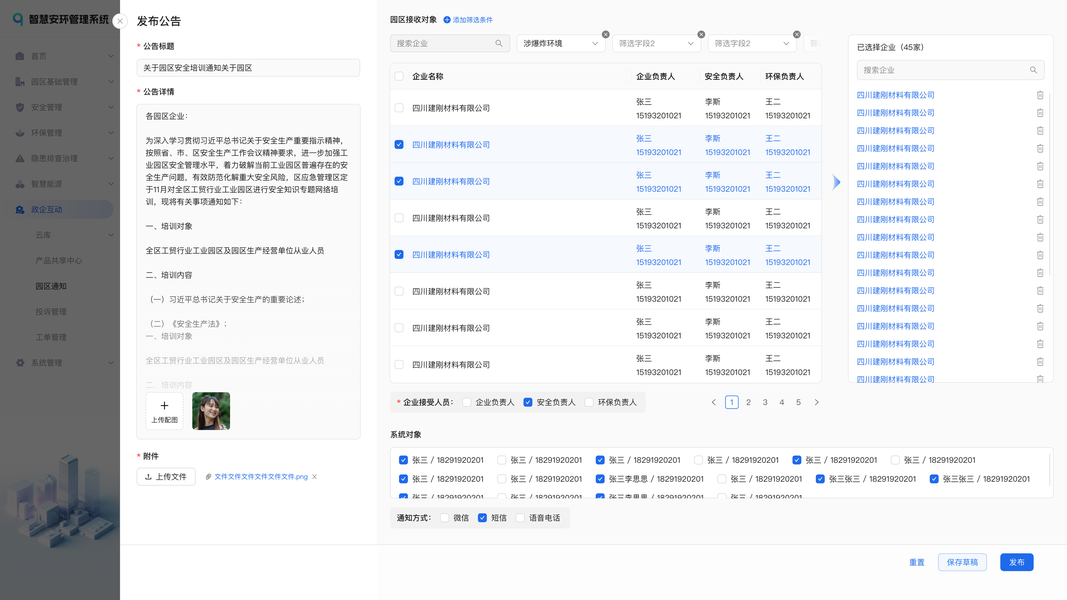1067x600 pixels.
Task: Select page 1 in pagination
Action: pyautogui.click(x=732, y=403)
